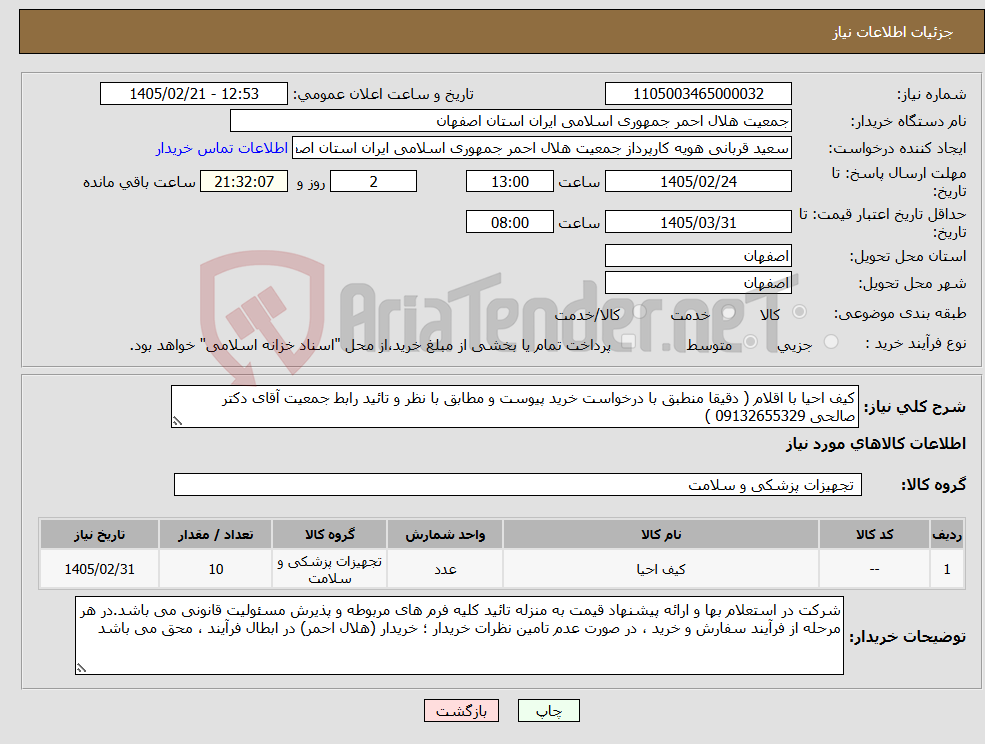Click the تاریخ نیاز column header
The height and width of the screenshot is (744, 985).
tap(99, 534)
